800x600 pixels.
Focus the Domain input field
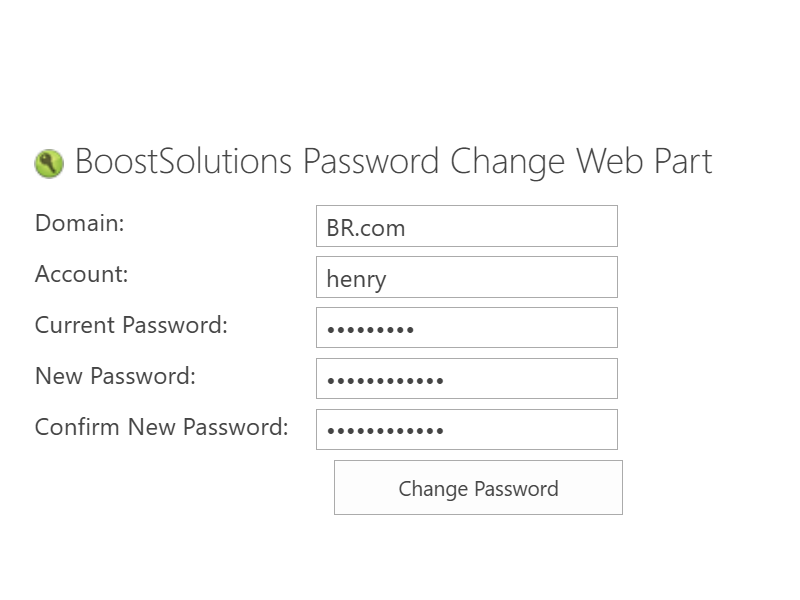click(x=467, y=226)
